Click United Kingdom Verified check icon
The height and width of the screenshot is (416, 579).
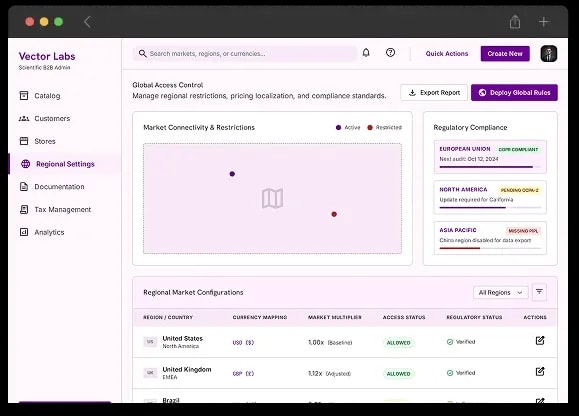[x=450, y=373]
